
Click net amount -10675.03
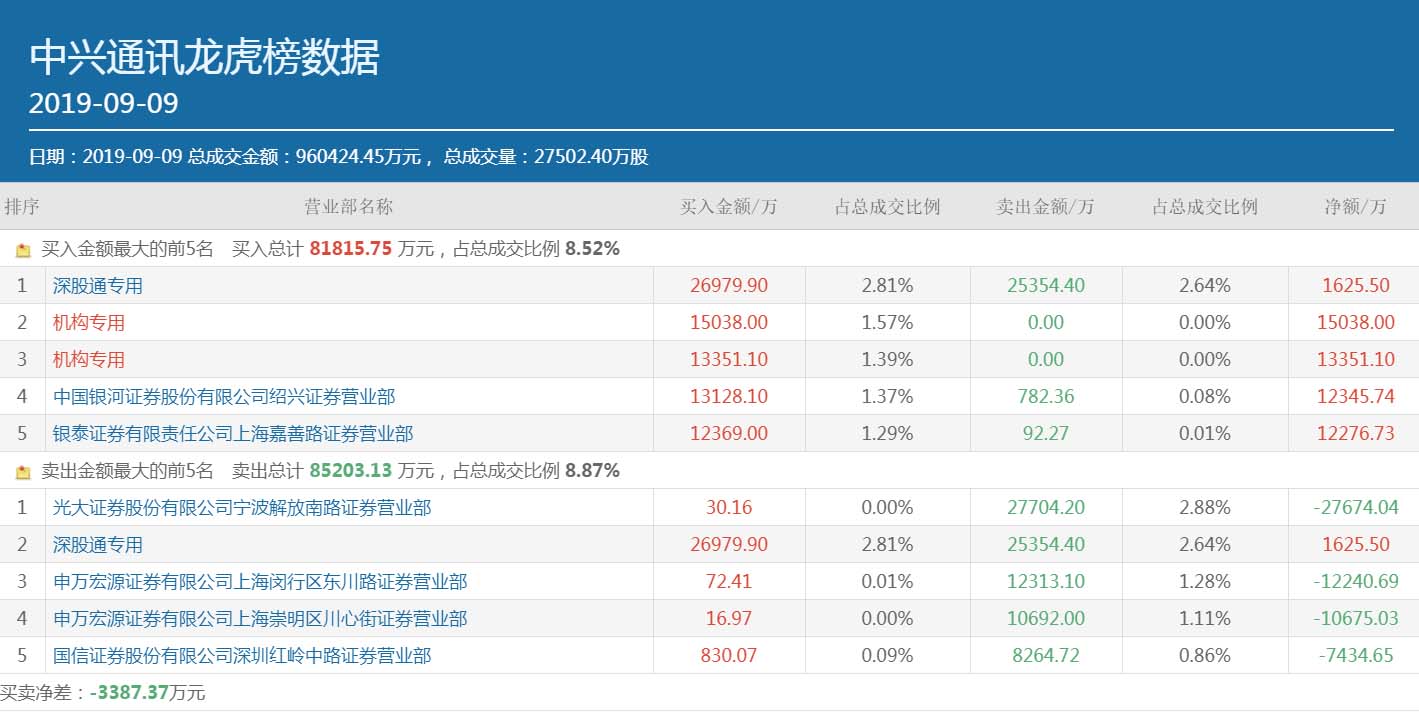click(x=1356, y=619)
